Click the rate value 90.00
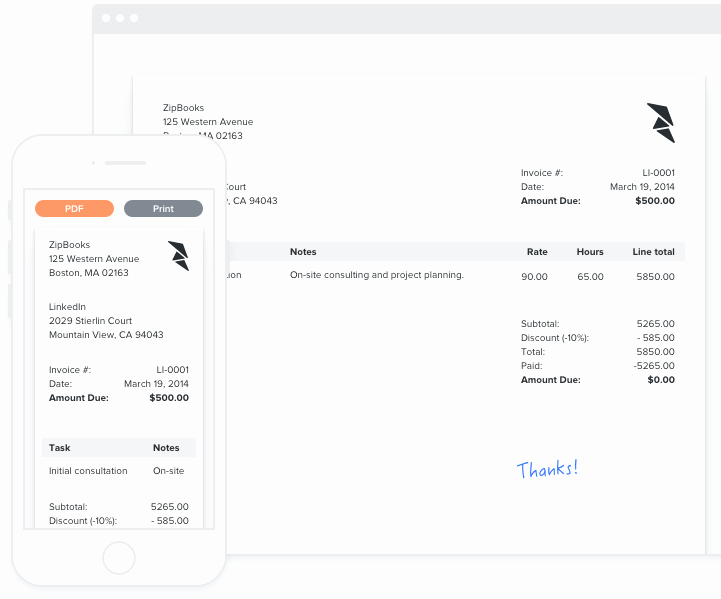Viewport: 721px width, 599px height. [534, 276]
